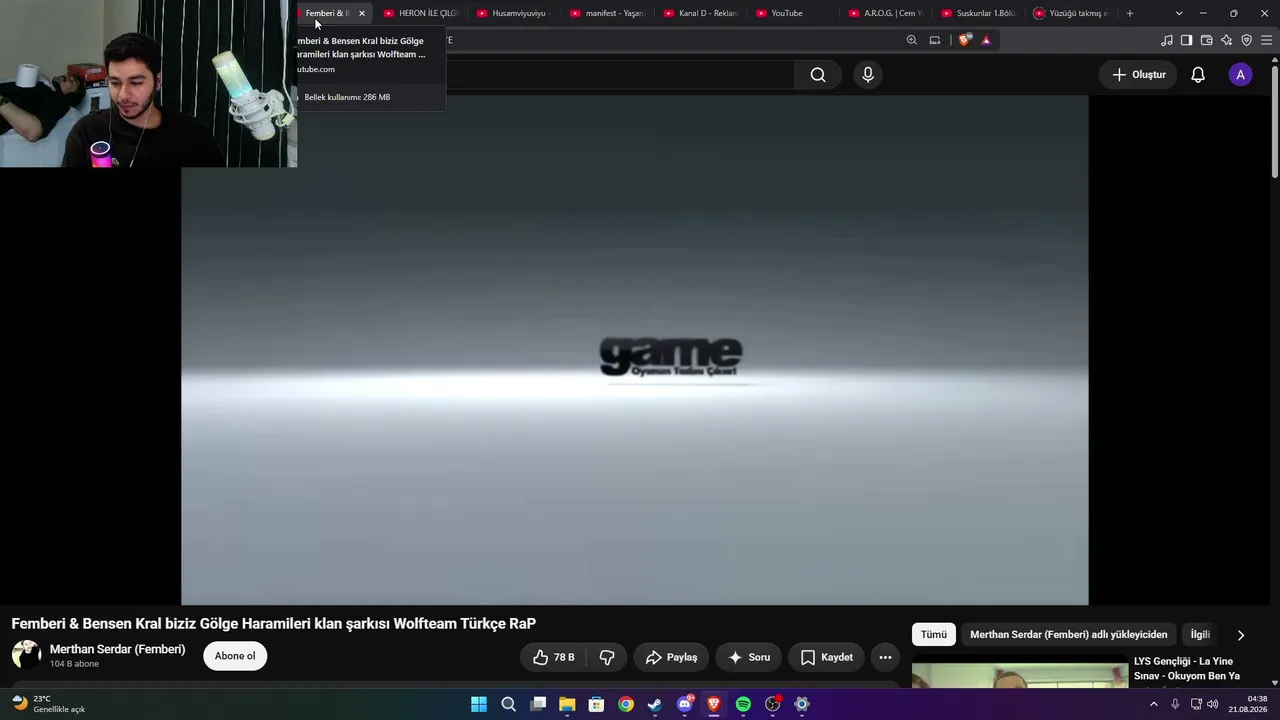Start voice search with the microphone icon

[868, 75]
